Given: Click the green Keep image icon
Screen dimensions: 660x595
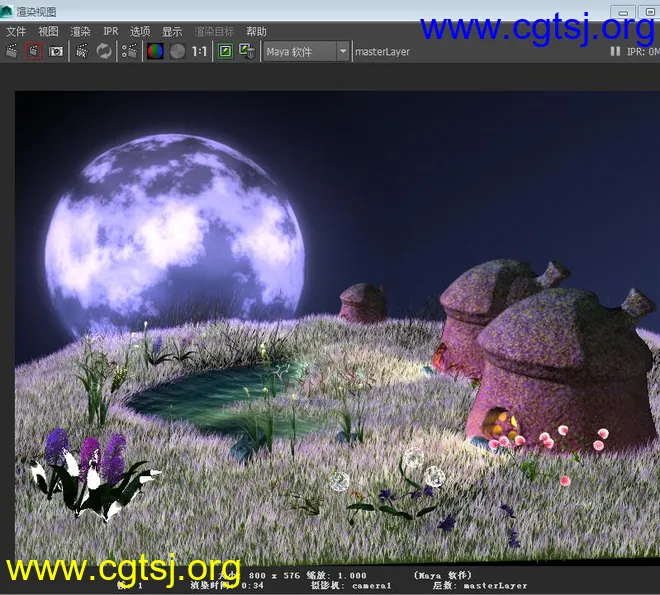Looking at the screenshot, I should pyautogui.click(x=226, y=51).
